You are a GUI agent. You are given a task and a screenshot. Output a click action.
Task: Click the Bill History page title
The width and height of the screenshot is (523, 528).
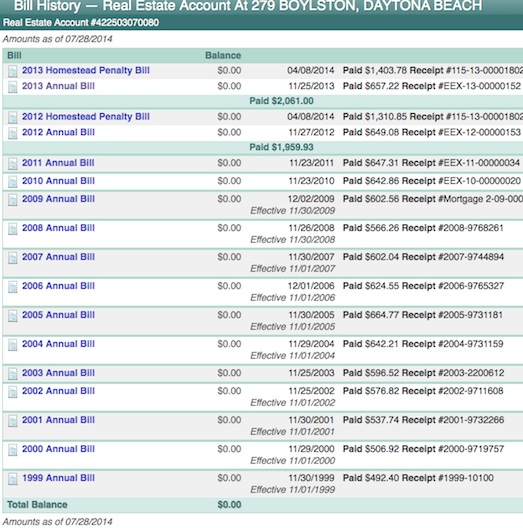248,6
